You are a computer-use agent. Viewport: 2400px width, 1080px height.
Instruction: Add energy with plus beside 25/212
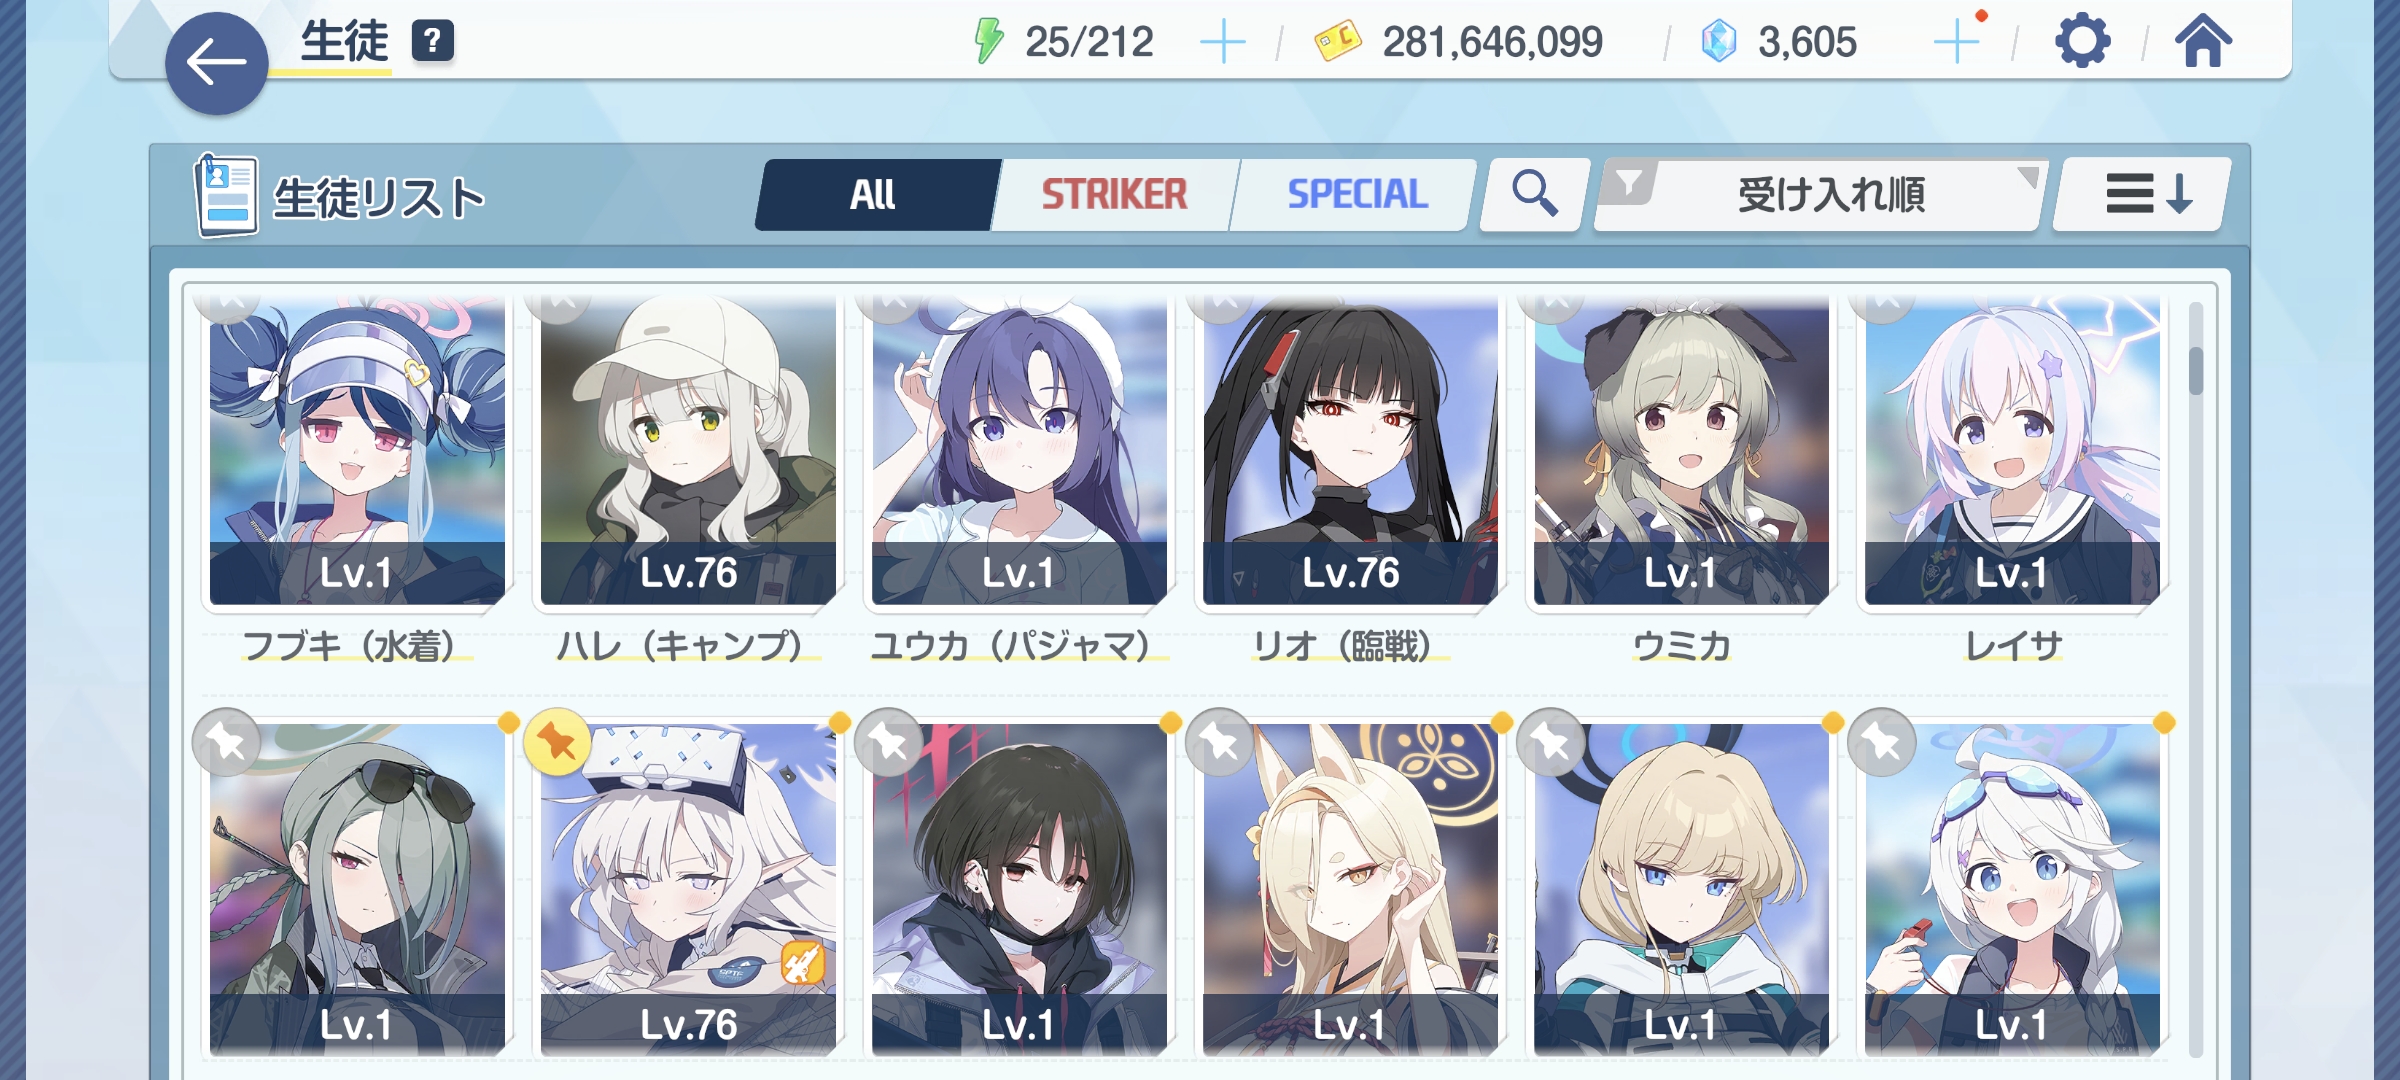pos(1222,43)
